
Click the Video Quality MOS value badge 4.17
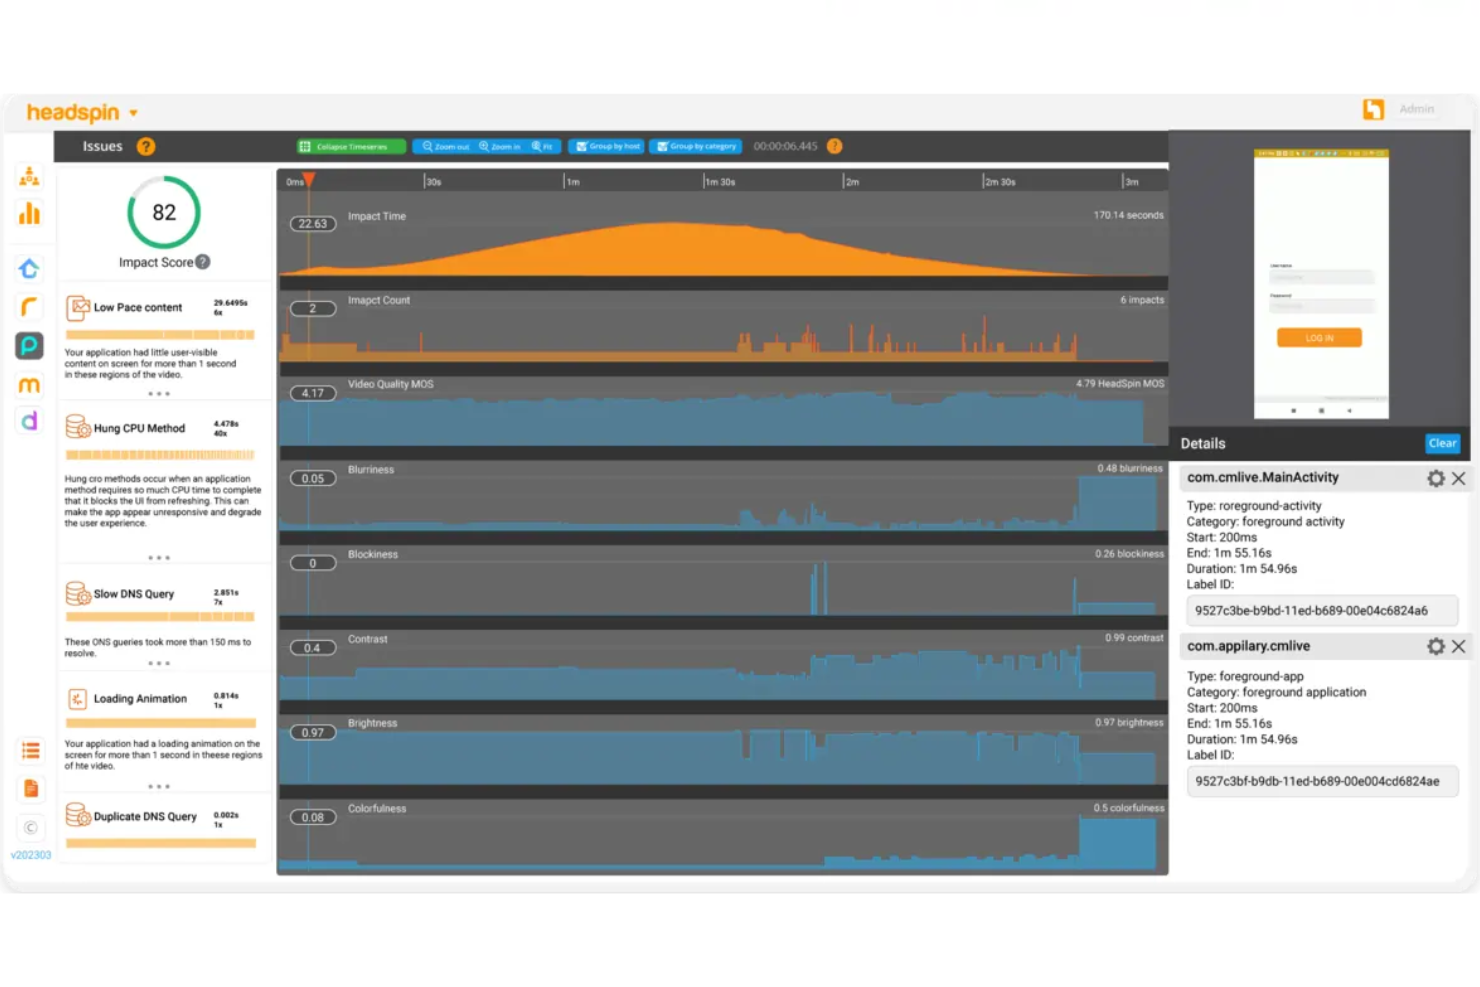click(x=313, y=393)
